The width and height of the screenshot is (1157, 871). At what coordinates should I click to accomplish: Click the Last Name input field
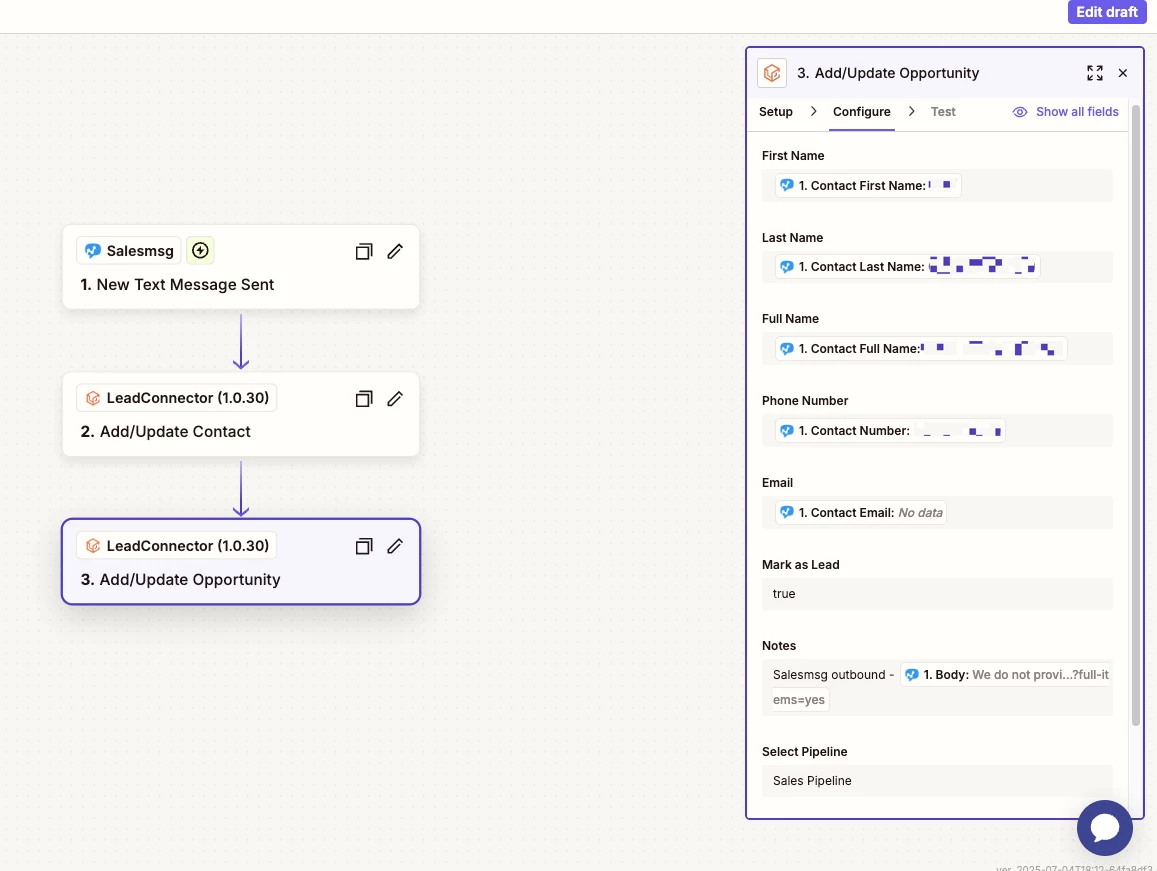click(x=936, y=266)
